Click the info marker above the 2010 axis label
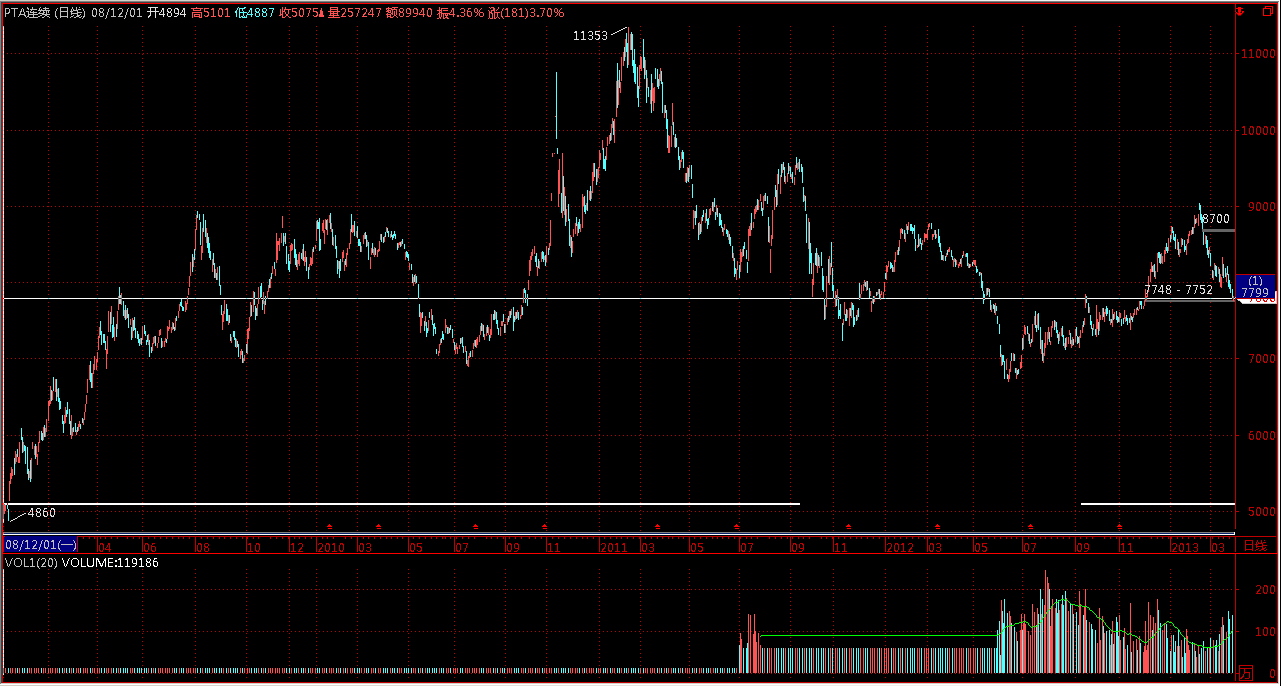The width and height of the screenshot is (1281, 686). (x=329, y=527)
